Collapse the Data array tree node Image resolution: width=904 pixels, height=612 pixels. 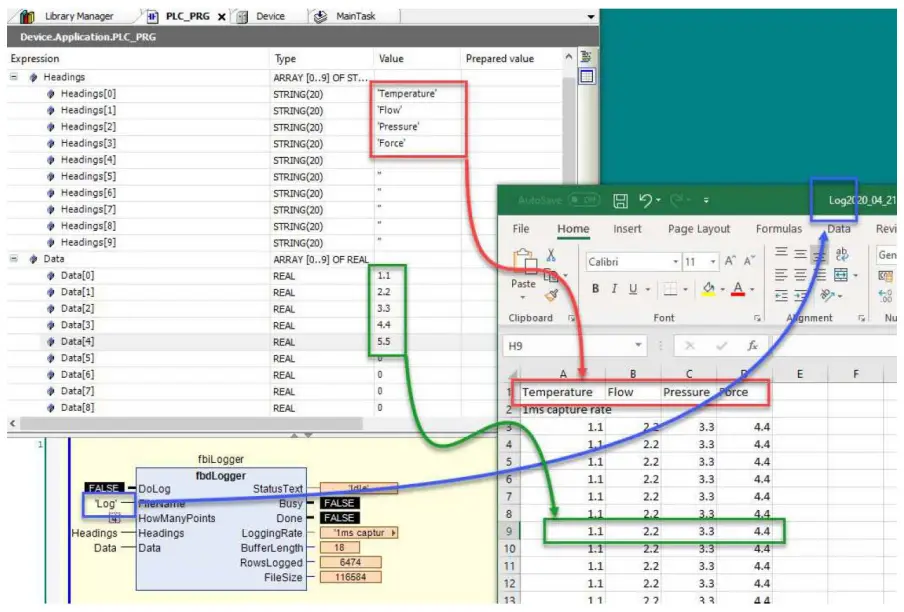[x=14, y=259]
